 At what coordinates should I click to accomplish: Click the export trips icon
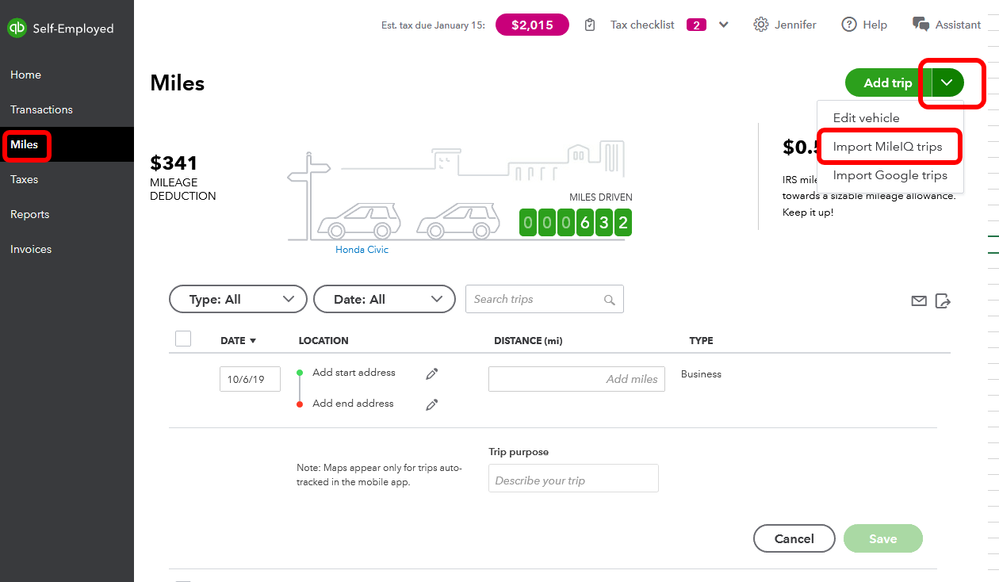[943, 301]
